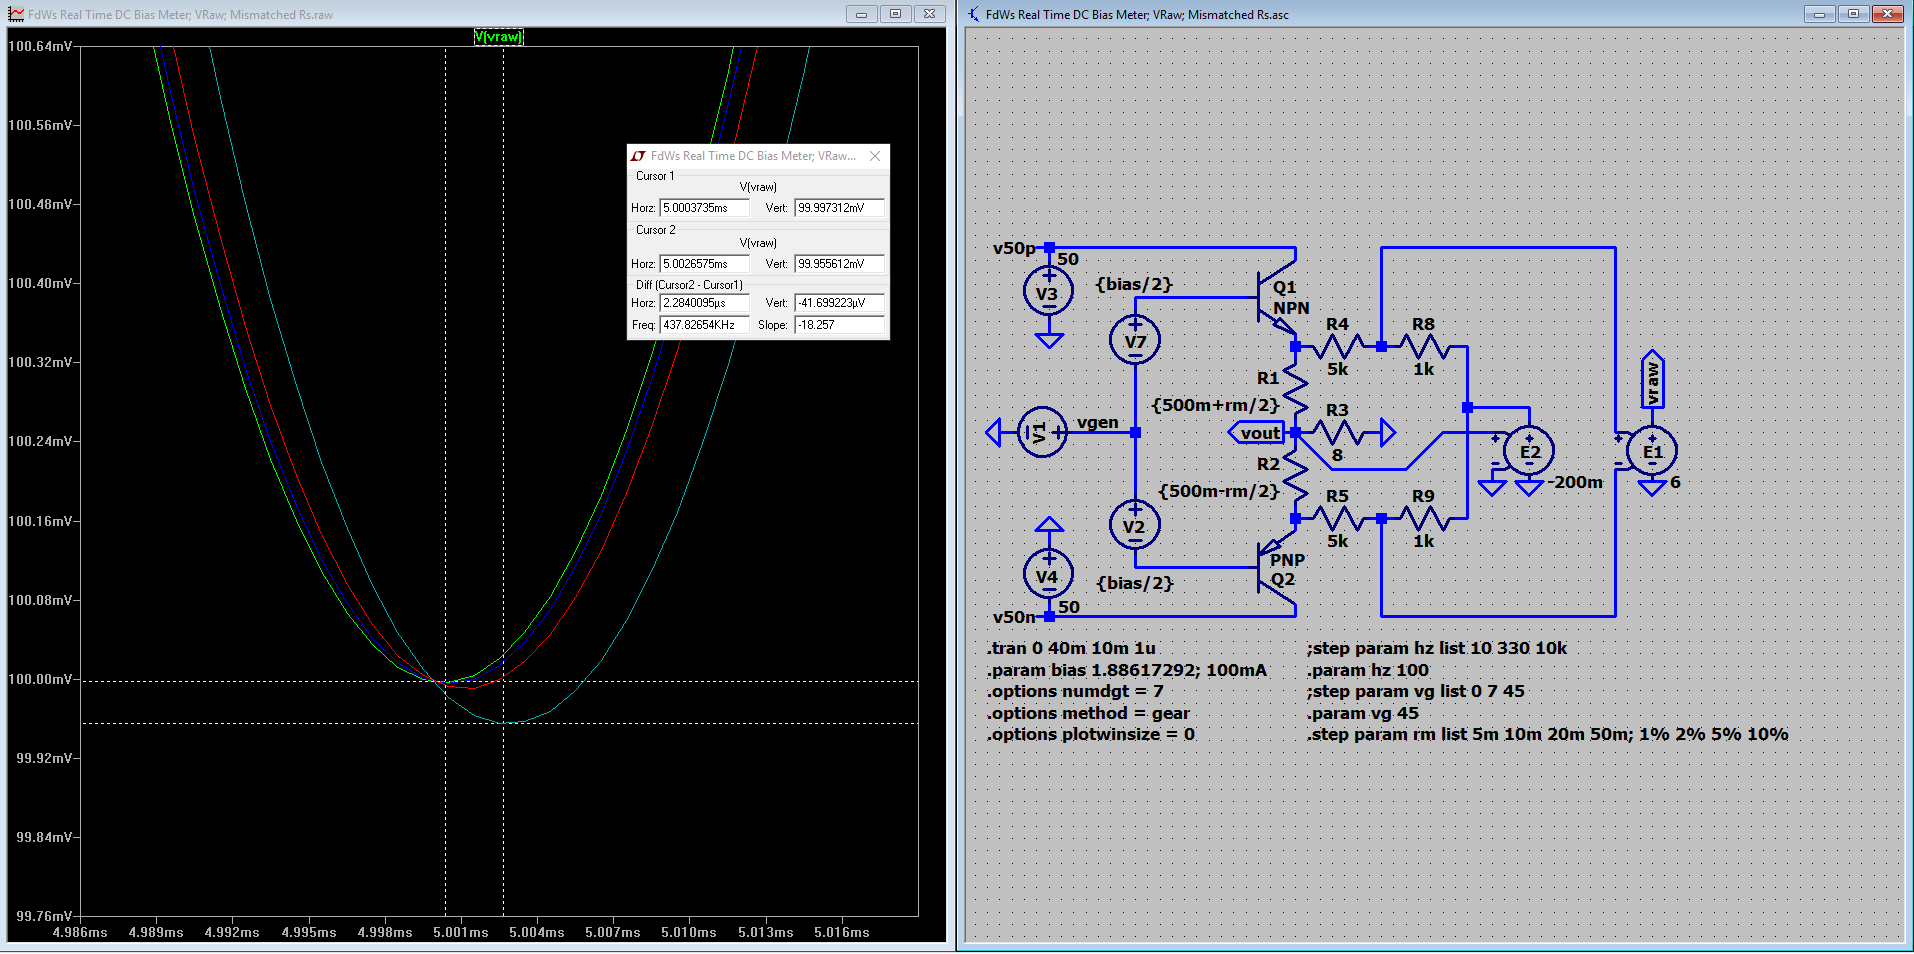The image size is (1914, 954).
Task: Click the 100.64mV top axis label
Action: pyautogui.click(x=40, y=46)
